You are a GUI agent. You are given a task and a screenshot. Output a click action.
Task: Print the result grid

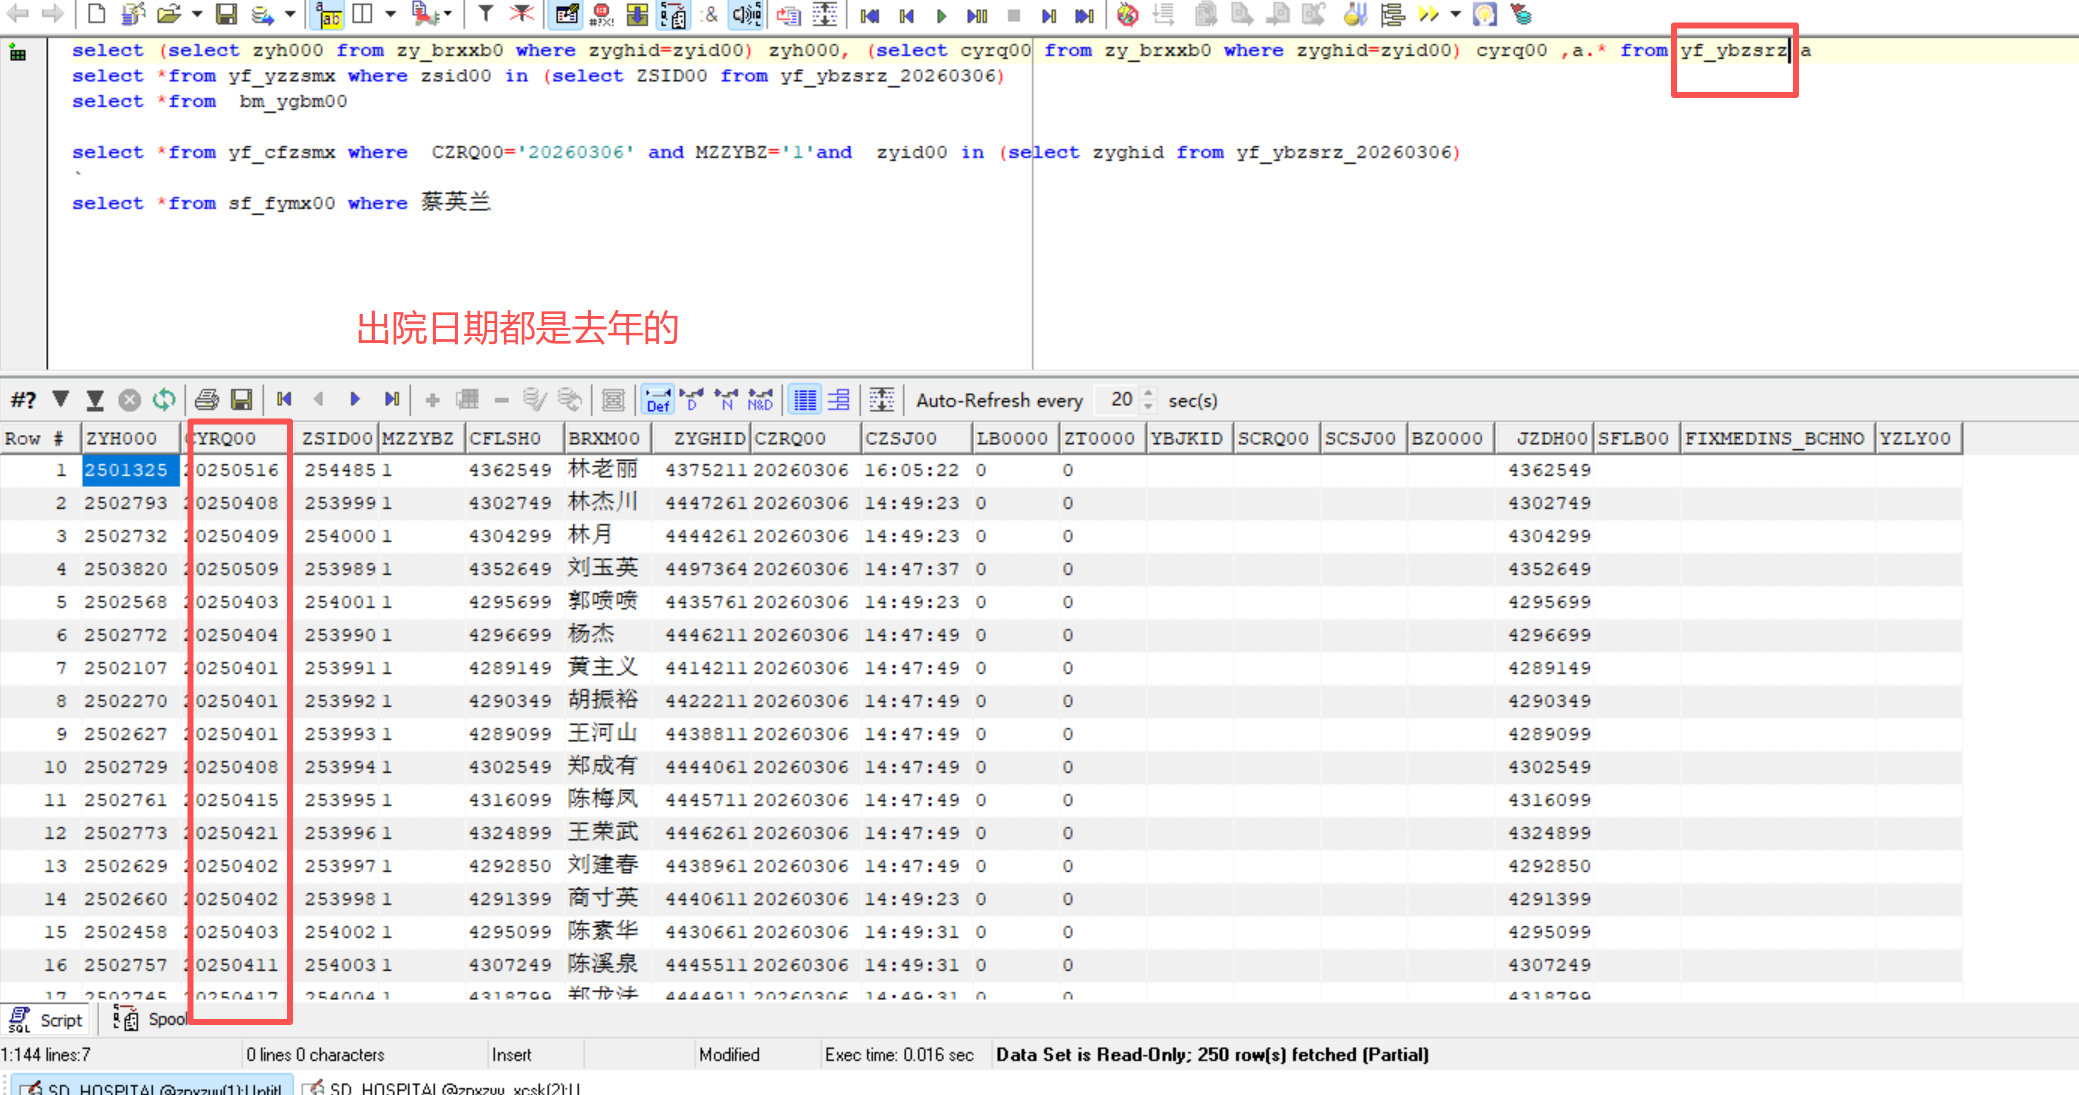pos(207,400)
